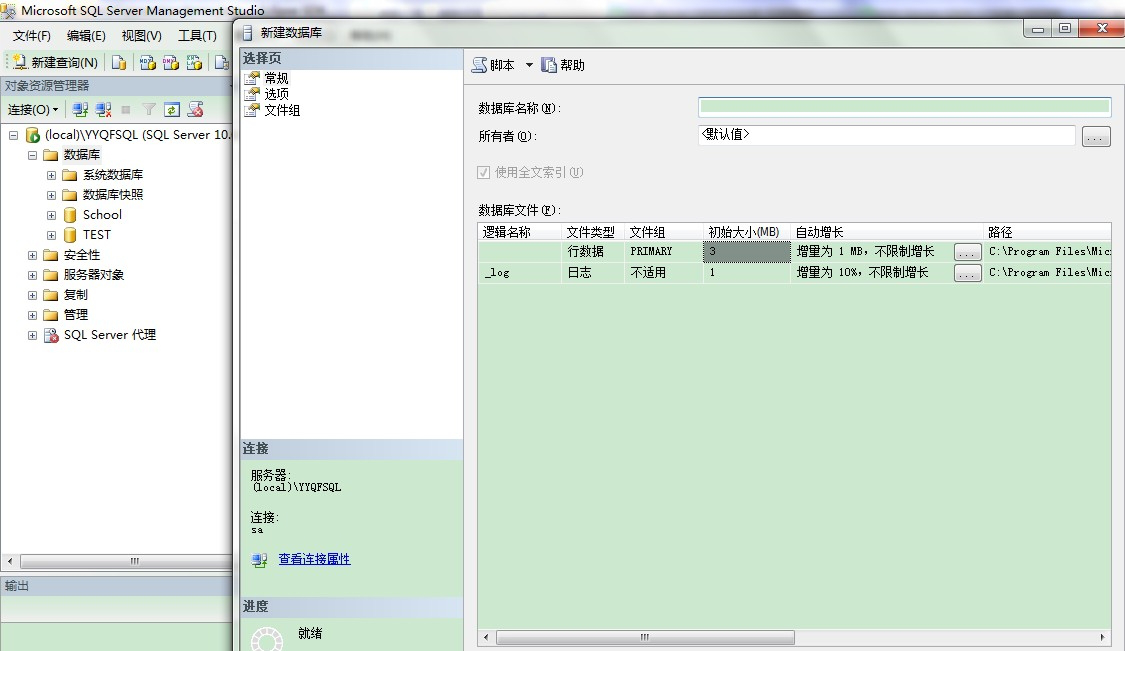Screen dimensions: 1125x677
Task: Click the Analysis Services XMLA Query icon
Action: (x=194, y=63)
